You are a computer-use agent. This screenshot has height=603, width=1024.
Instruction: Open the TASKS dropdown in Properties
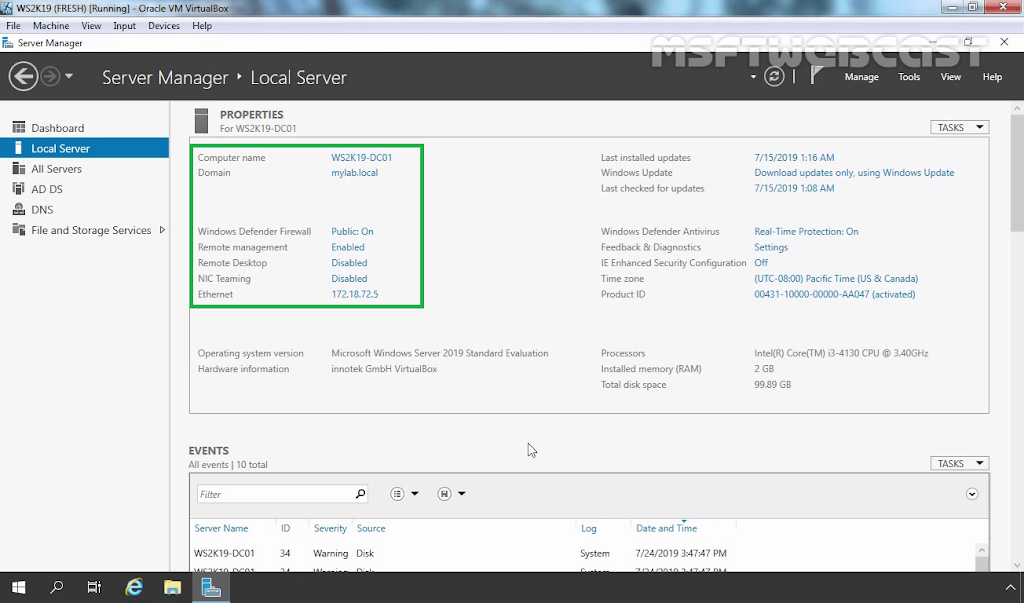(x=958, y=127)
